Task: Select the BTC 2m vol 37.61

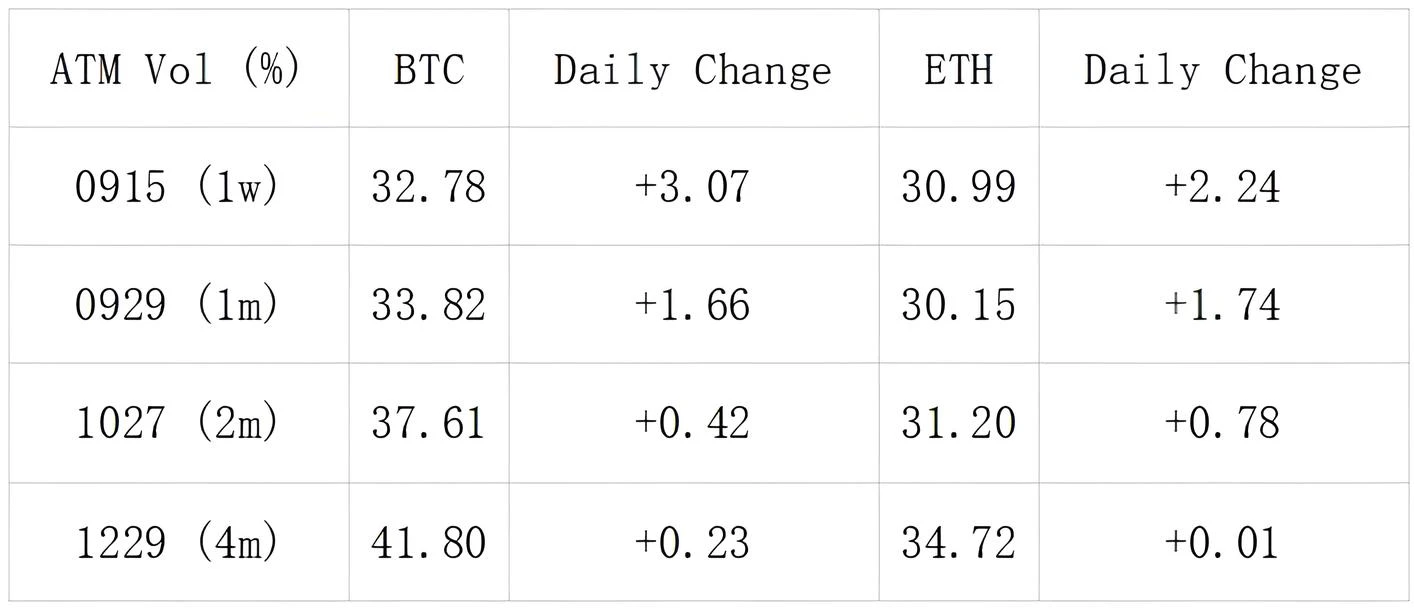Action: click(x=429, y=423)
